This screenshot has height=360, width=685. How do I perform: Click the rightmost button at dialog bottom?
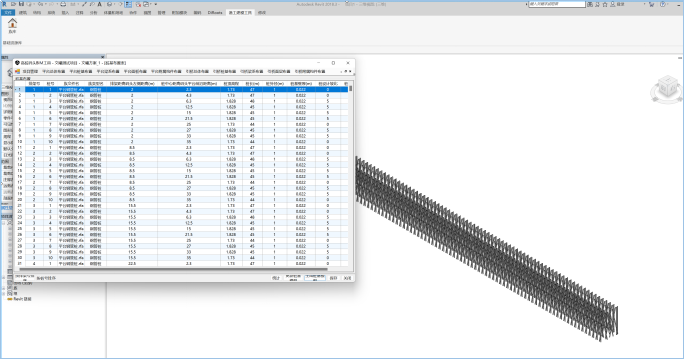pyautogui.click(x=347, y=278)
